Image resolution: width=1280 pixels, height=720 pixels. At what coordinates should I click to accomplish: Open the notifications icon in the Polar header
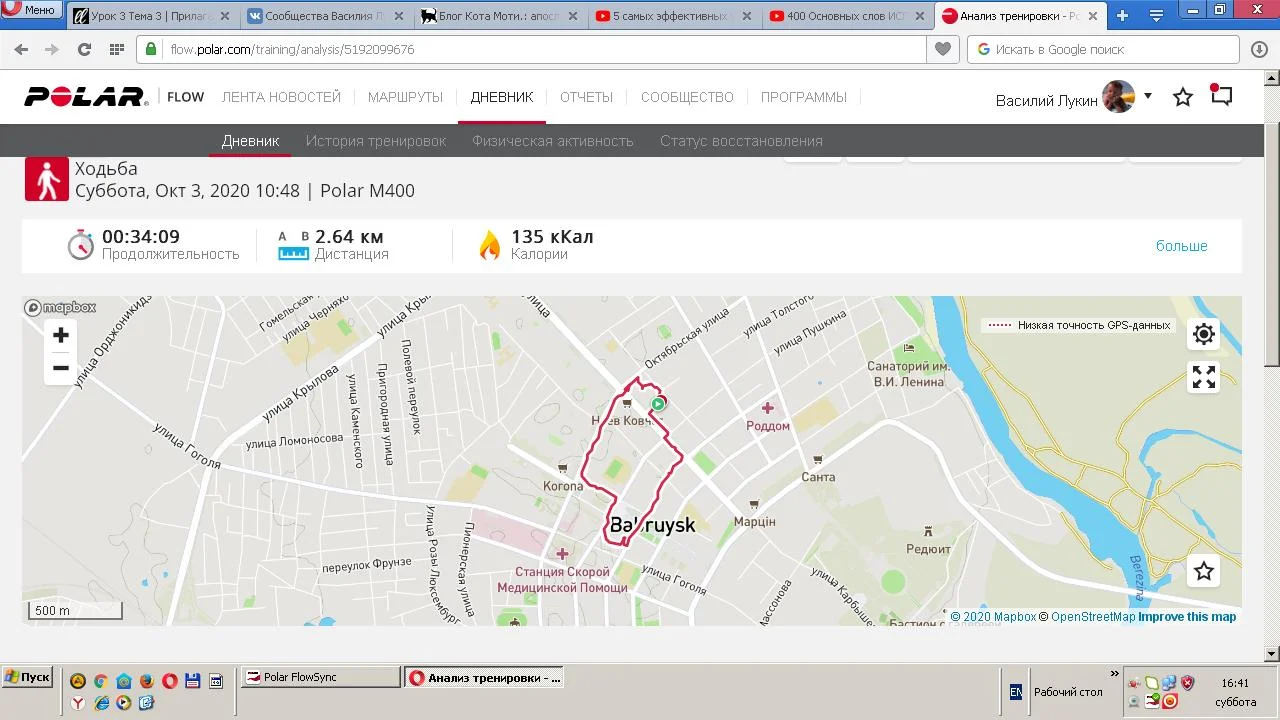(x=1221, y=96)
